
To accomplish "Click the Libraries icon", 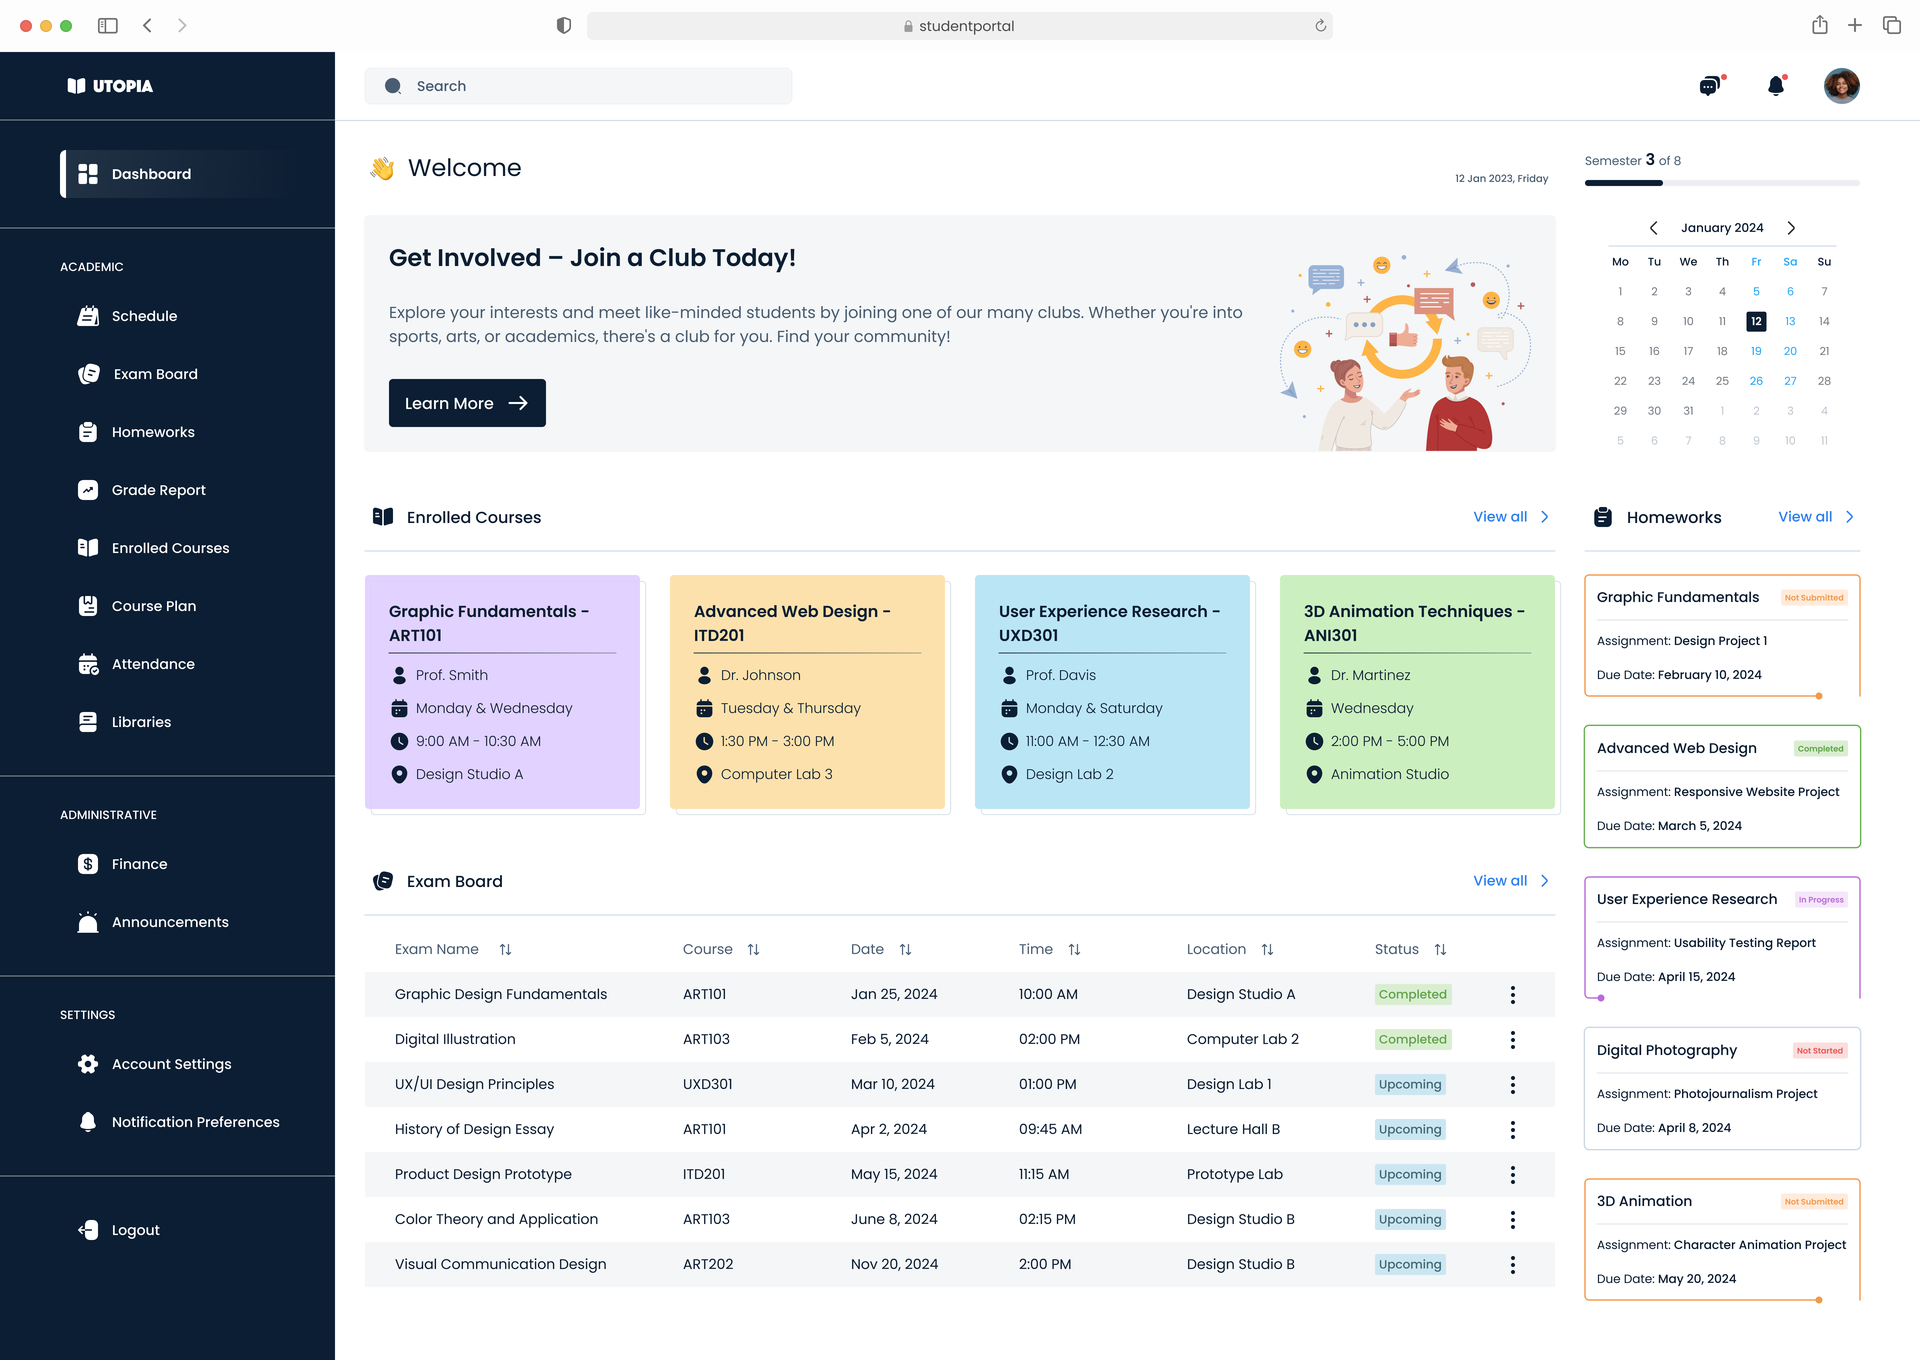I will coord(88,722).
